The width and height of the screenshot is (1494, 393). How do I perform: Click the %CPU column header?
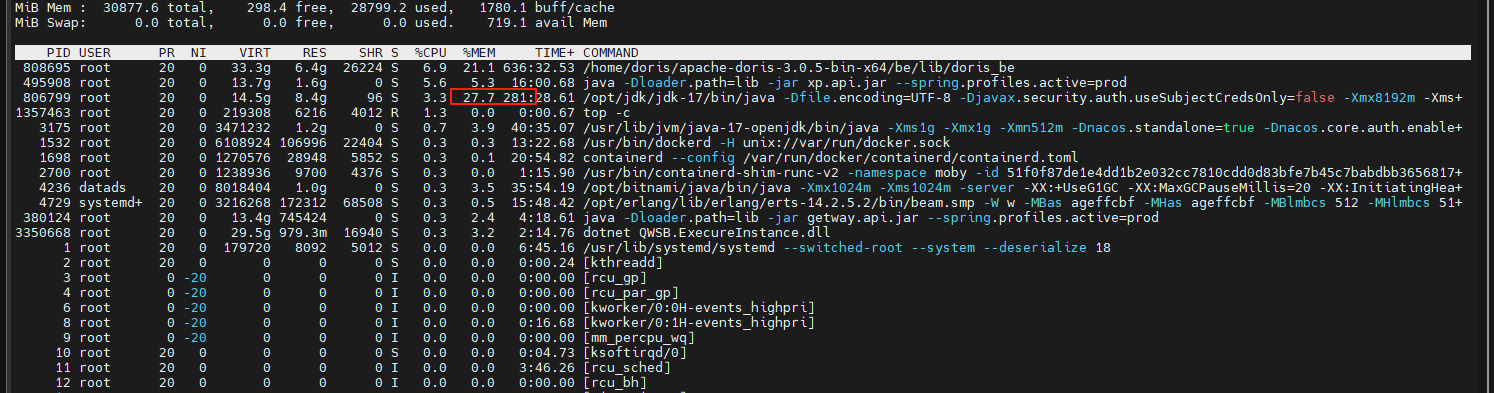coord(432,52)
